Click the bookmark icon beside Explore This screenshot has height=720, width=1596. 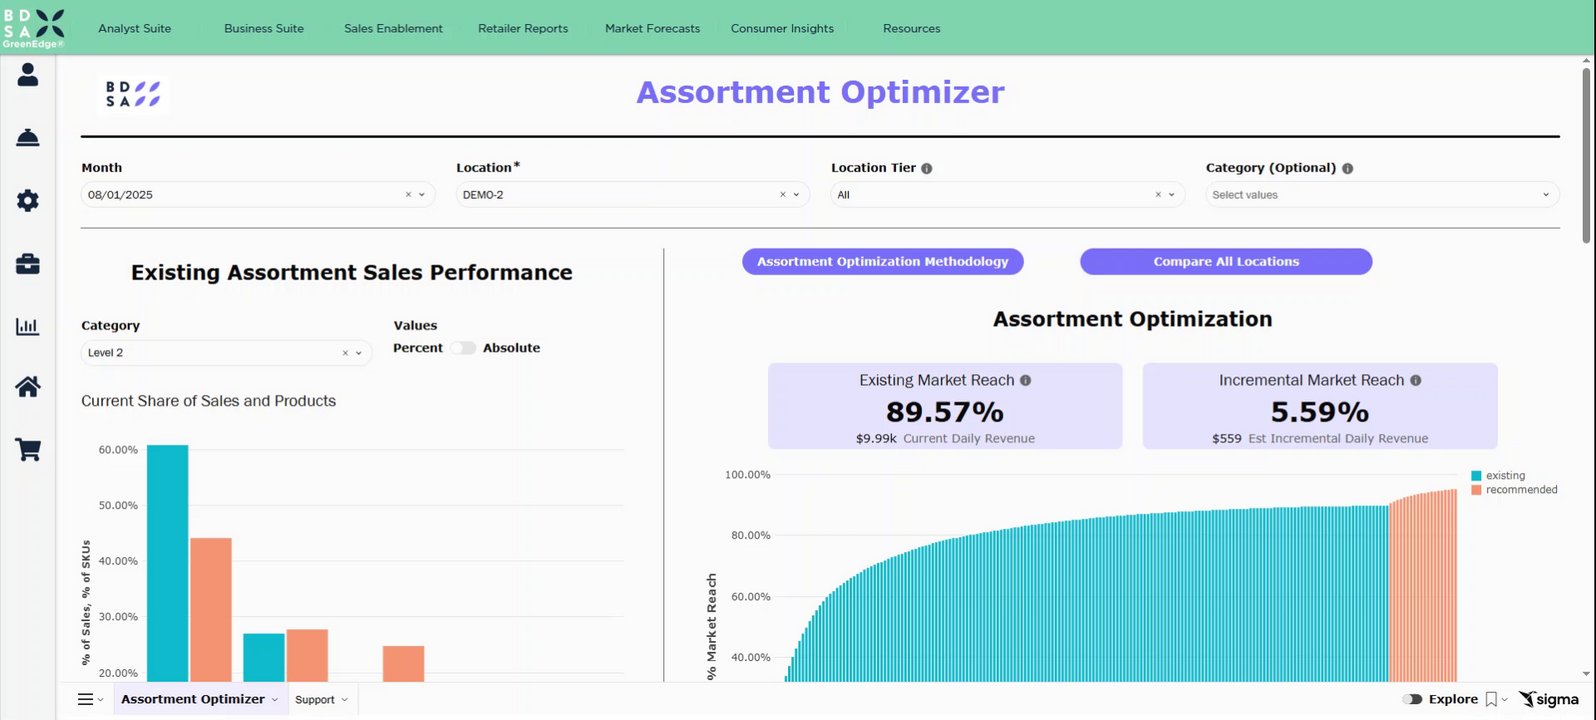pos(1491,700)
